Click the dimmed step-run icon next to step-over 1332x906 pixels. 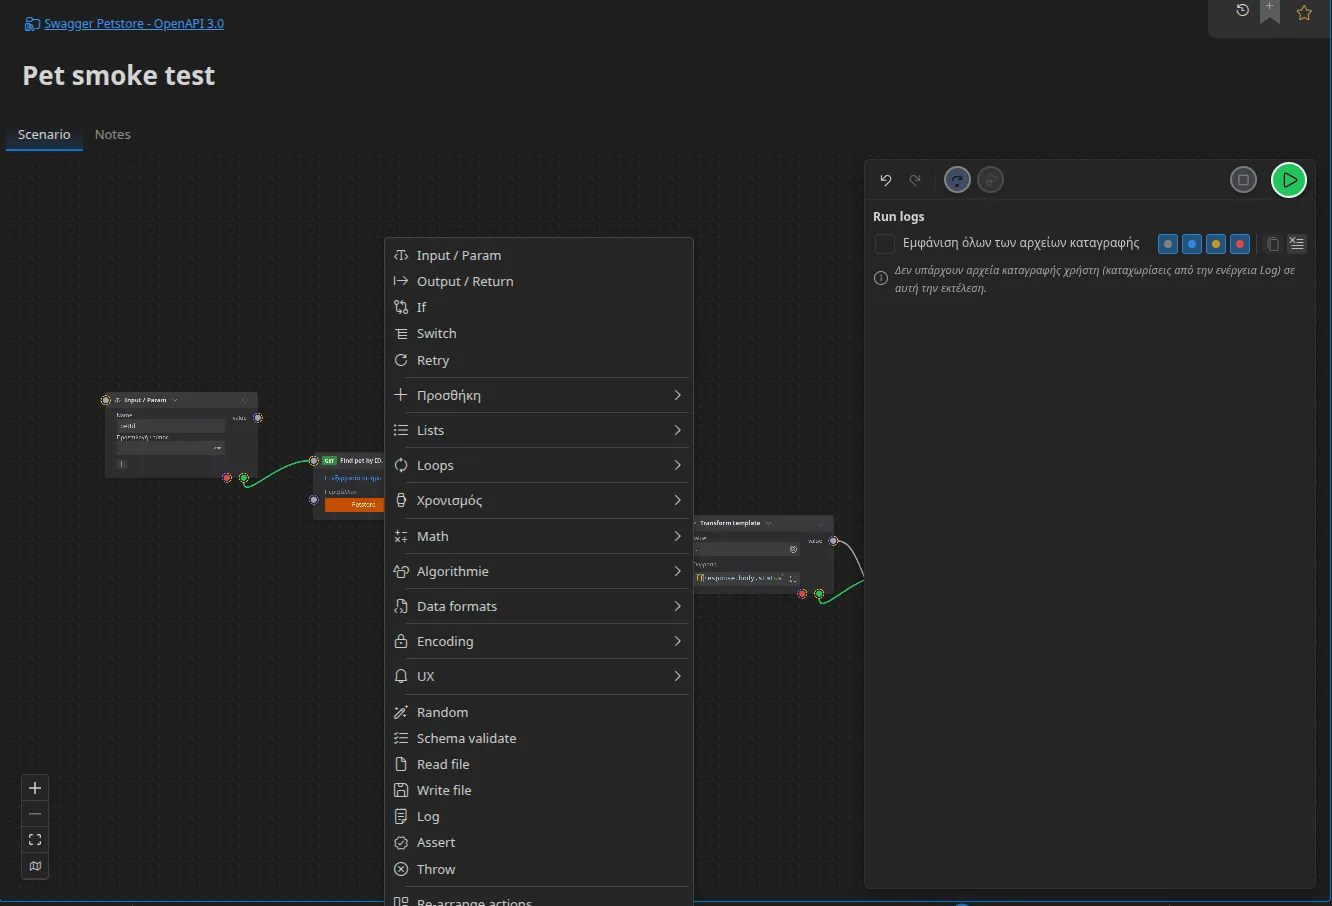pos(990,180)
